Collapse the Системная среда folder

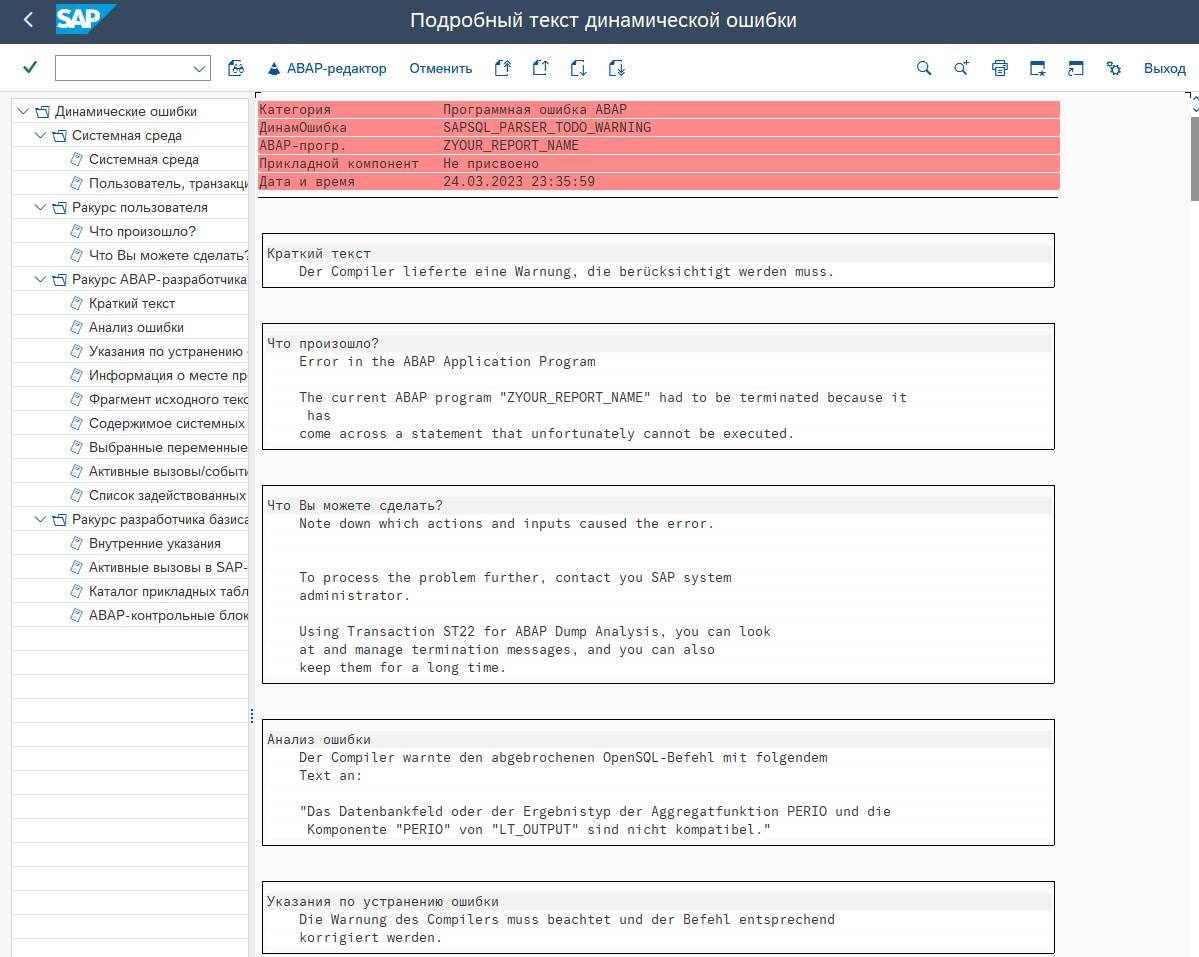(x=40, y=136)
